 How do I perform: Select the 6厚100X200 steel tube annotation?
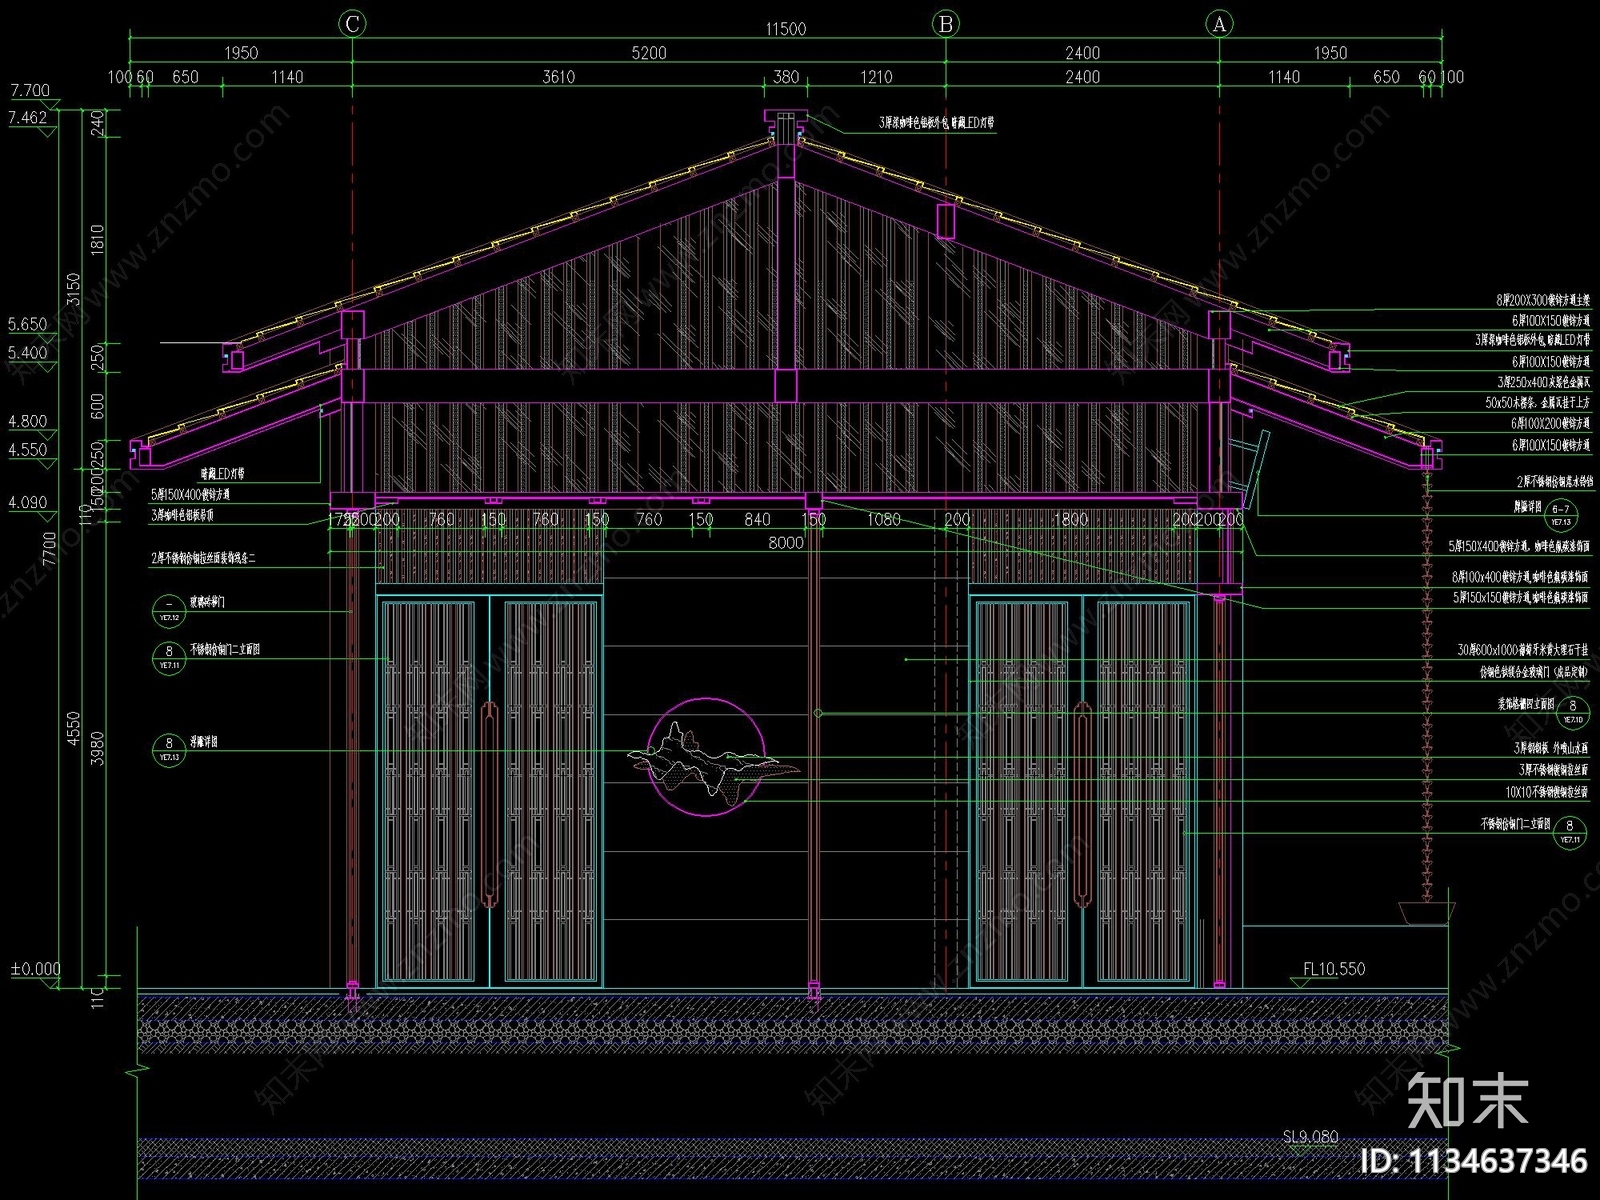[x=1550, y=424]
